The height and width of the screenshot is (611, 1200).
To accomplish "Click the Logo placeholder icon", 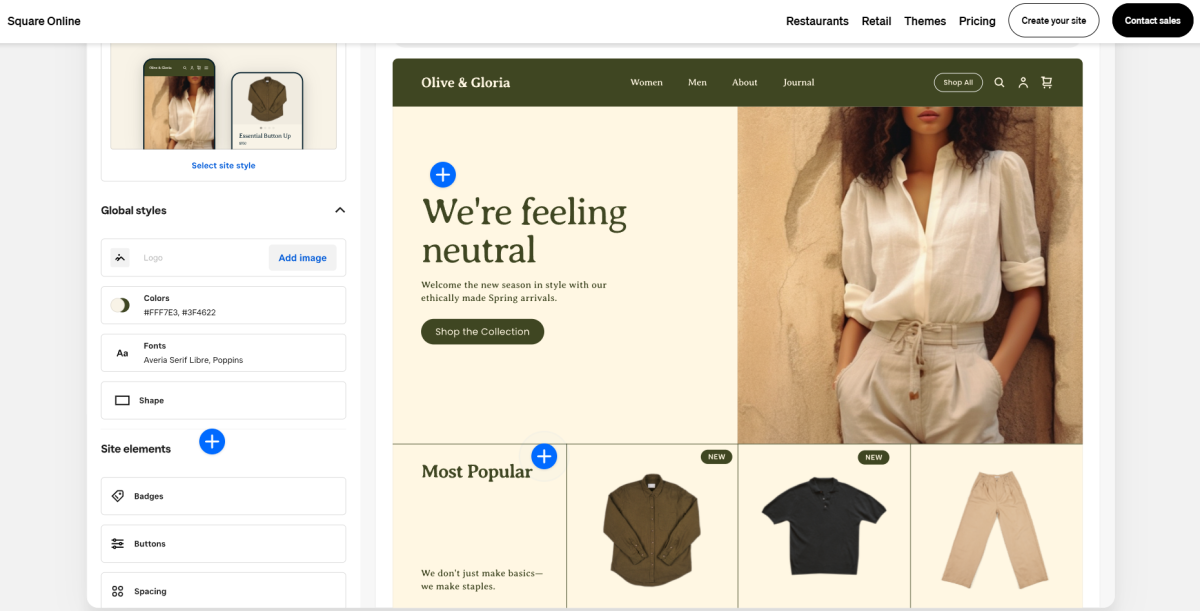I will point(120,258).
